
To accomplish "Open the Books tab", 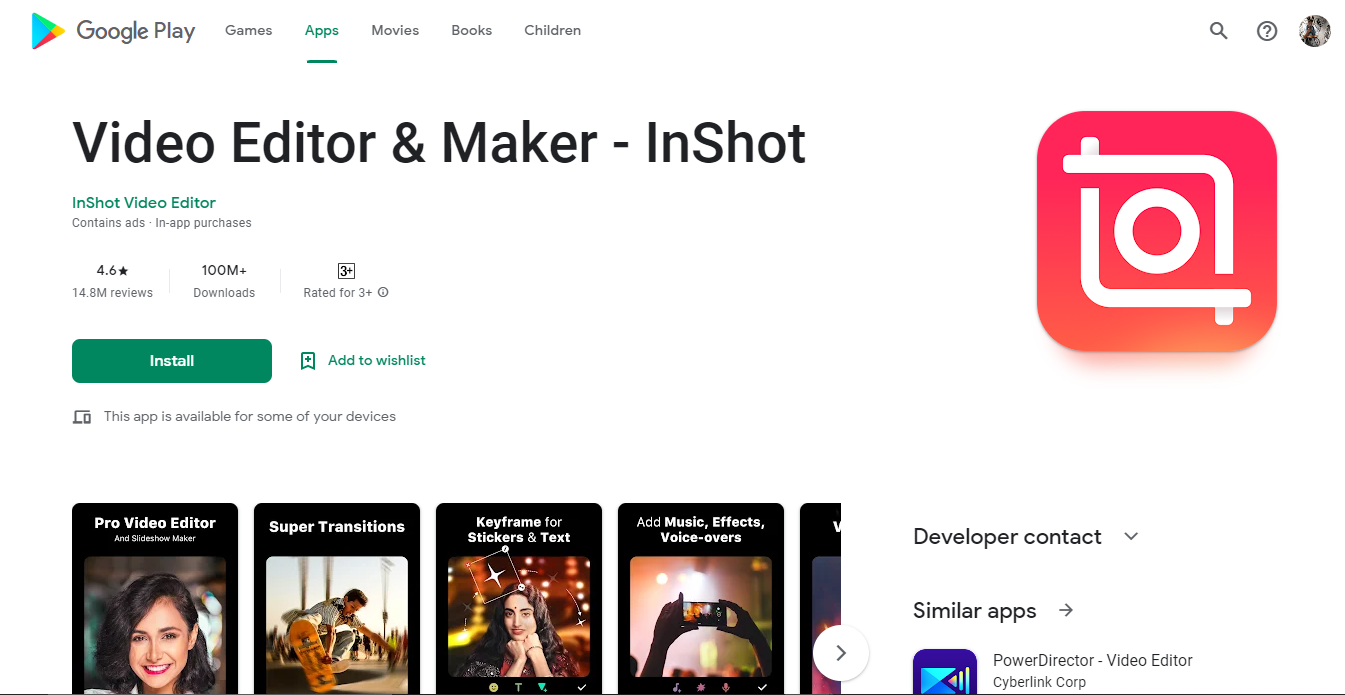I will tap(472, 31).
